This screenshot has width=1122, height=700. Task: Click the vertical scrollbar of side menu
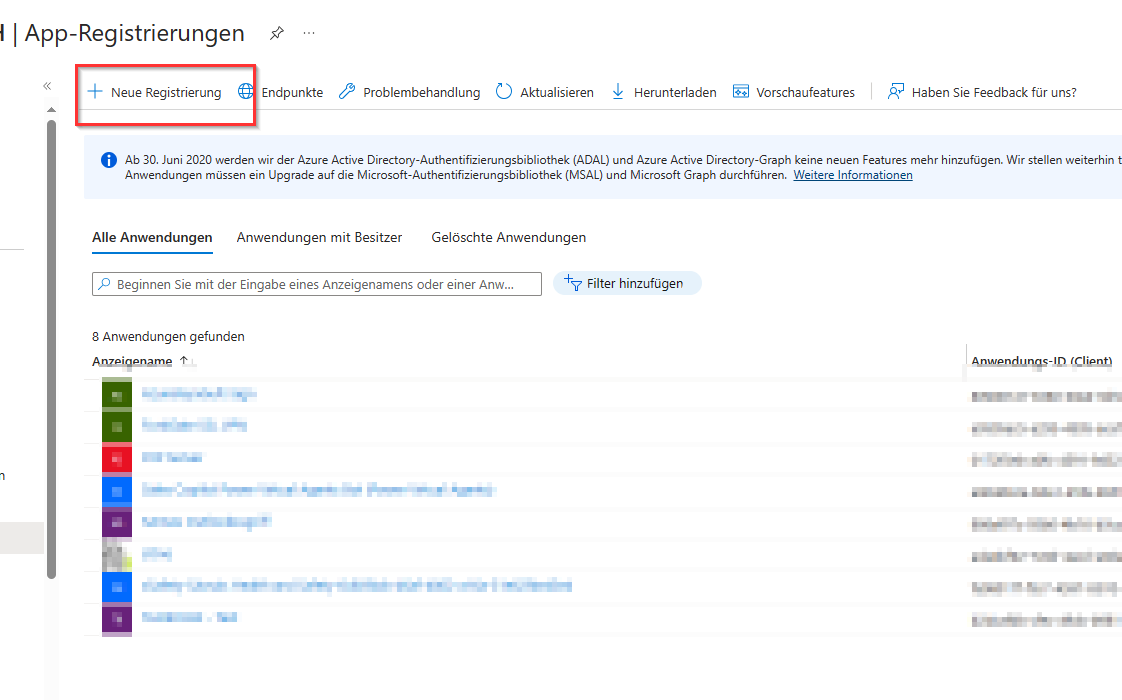point(52,349)
